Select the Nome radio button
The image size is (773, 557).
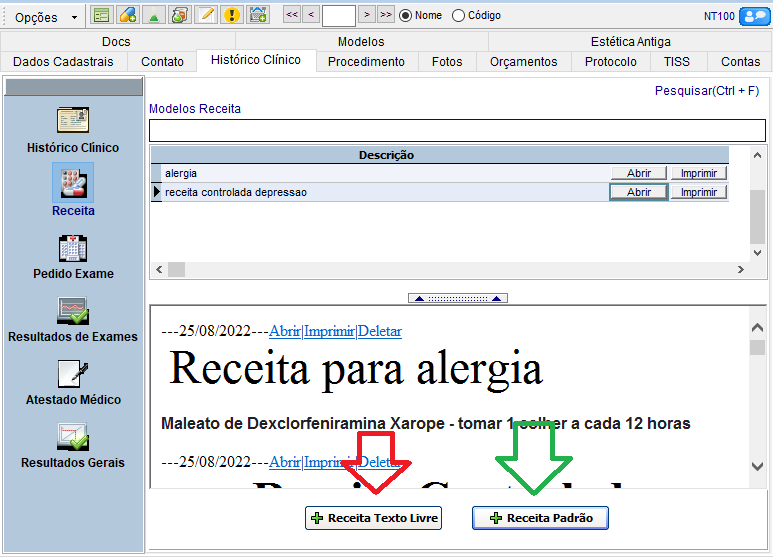[x=406, y=15]
